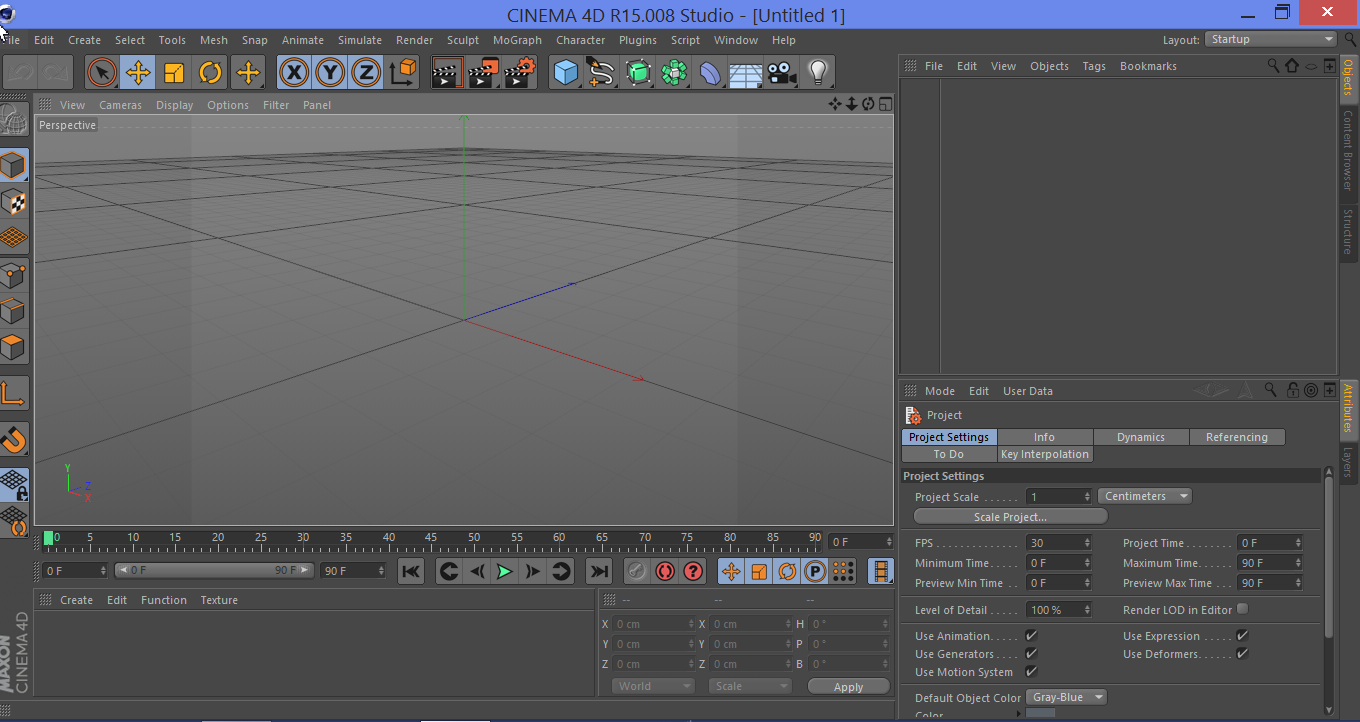Adjust the Project Scale spinner
Image resolution: width=1360 pixels, height=722 pixels.
point(1087,497)
